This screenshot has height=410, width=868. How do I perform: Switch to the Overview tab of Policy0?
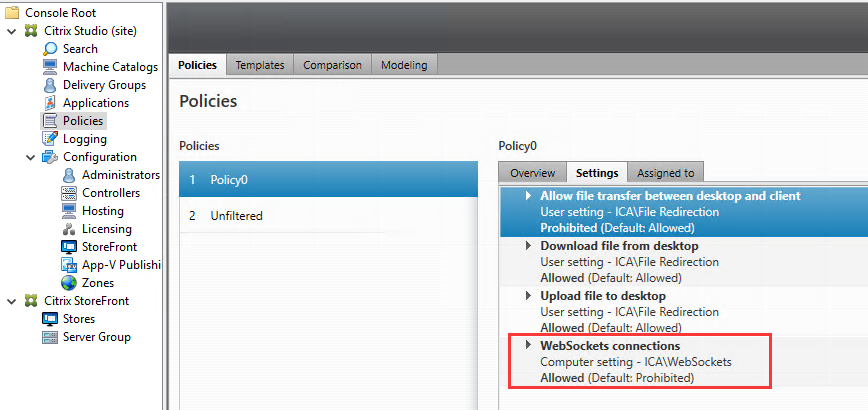(x=533, y=173)
